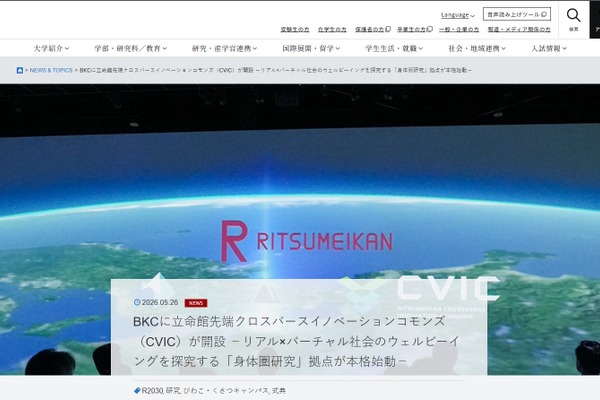Open 保護者の方 external link
Image resolution: width=600 pixels, height=400 pixels.
(x=373, y=29)
